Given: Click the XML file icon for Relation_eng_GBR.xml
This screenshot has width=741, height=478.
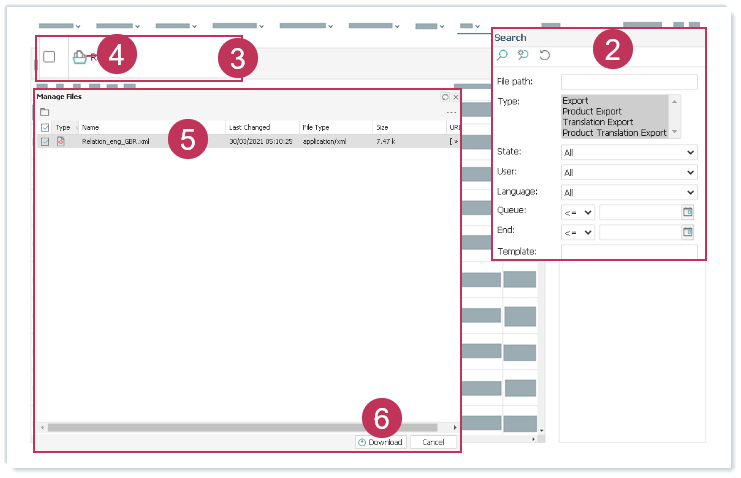Looking at the screenshot, I should pyautogui.click(x=60, y=142).
